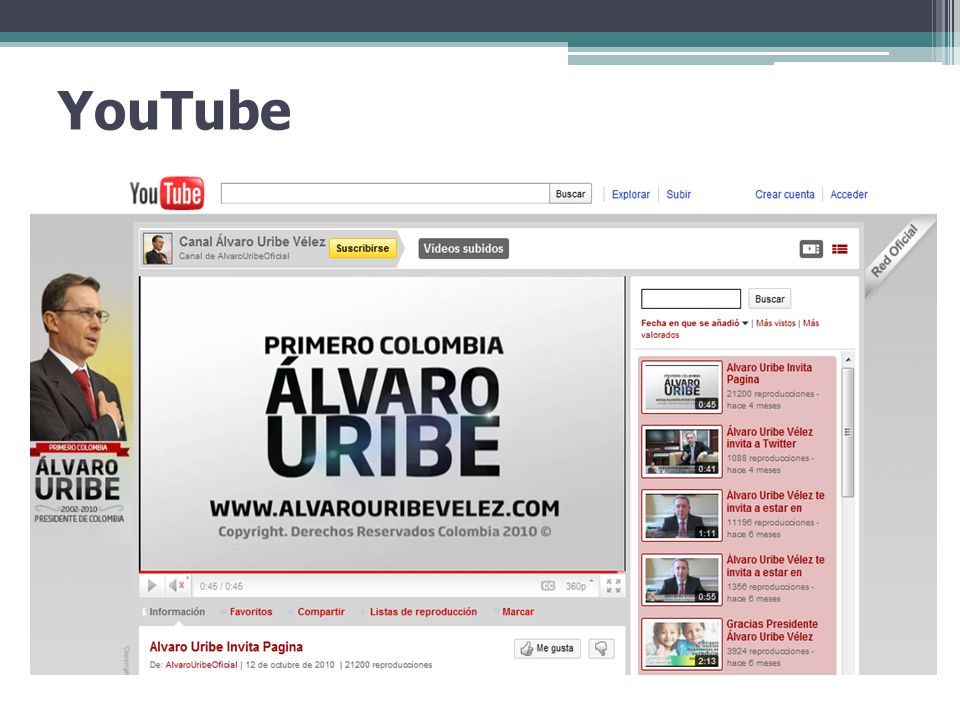Enter fullscreen with the expand icon

pyautogui.click(x=613, y=586)
